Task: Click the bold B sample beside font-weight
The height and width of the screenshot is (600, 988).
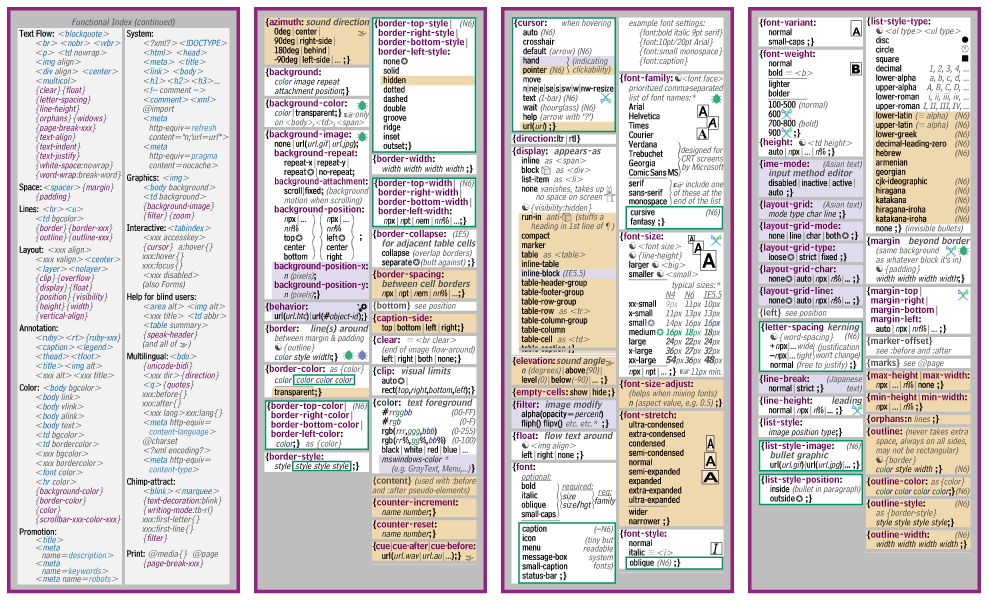Action: (x=856, y=69)
